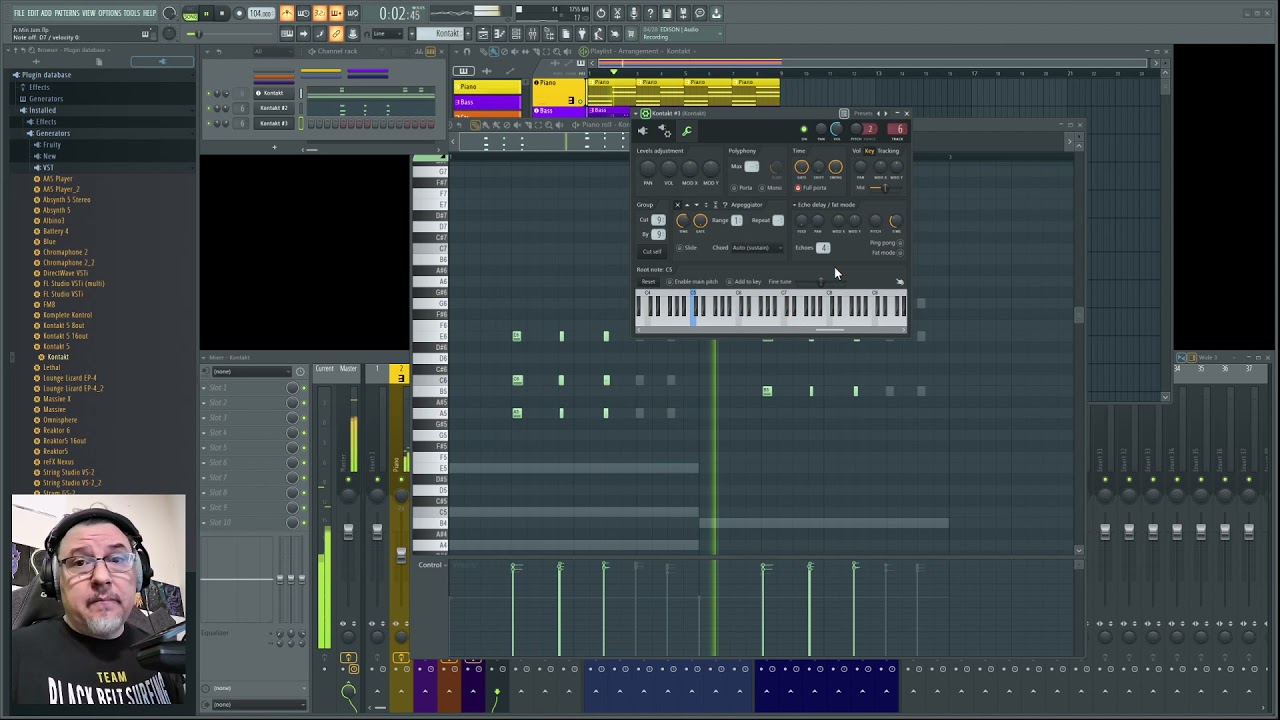Viewport: 1280px width, 720px height.
Task: Click the root note Reset button
Action: point(648,282)
